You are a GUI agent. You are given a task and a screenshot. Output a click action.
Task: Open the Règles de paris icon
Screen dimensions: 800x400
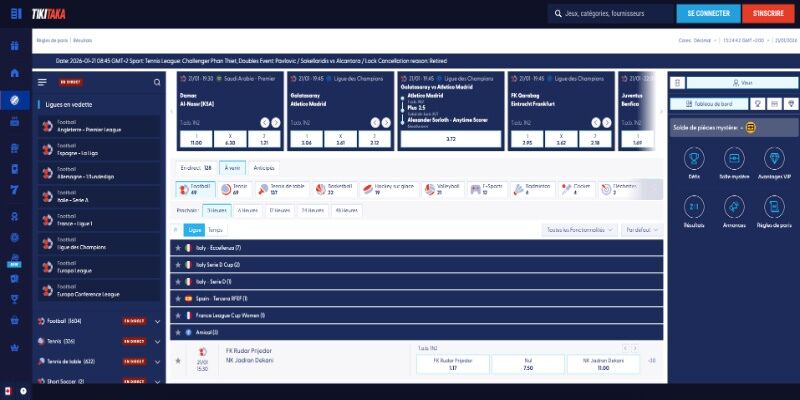tap(776, 210)
